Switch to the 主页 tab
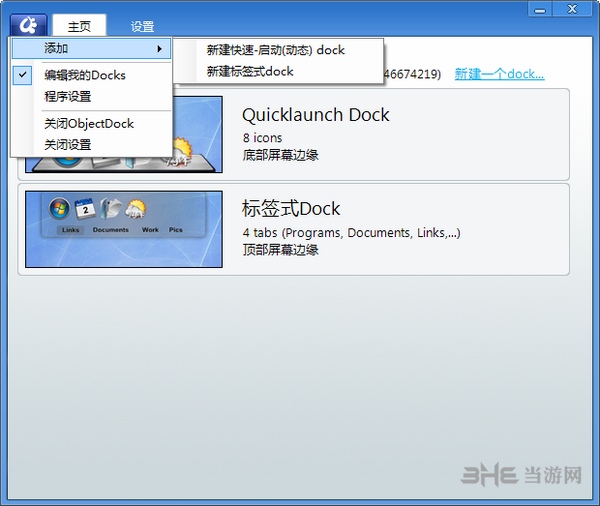 tap(79, 26)
